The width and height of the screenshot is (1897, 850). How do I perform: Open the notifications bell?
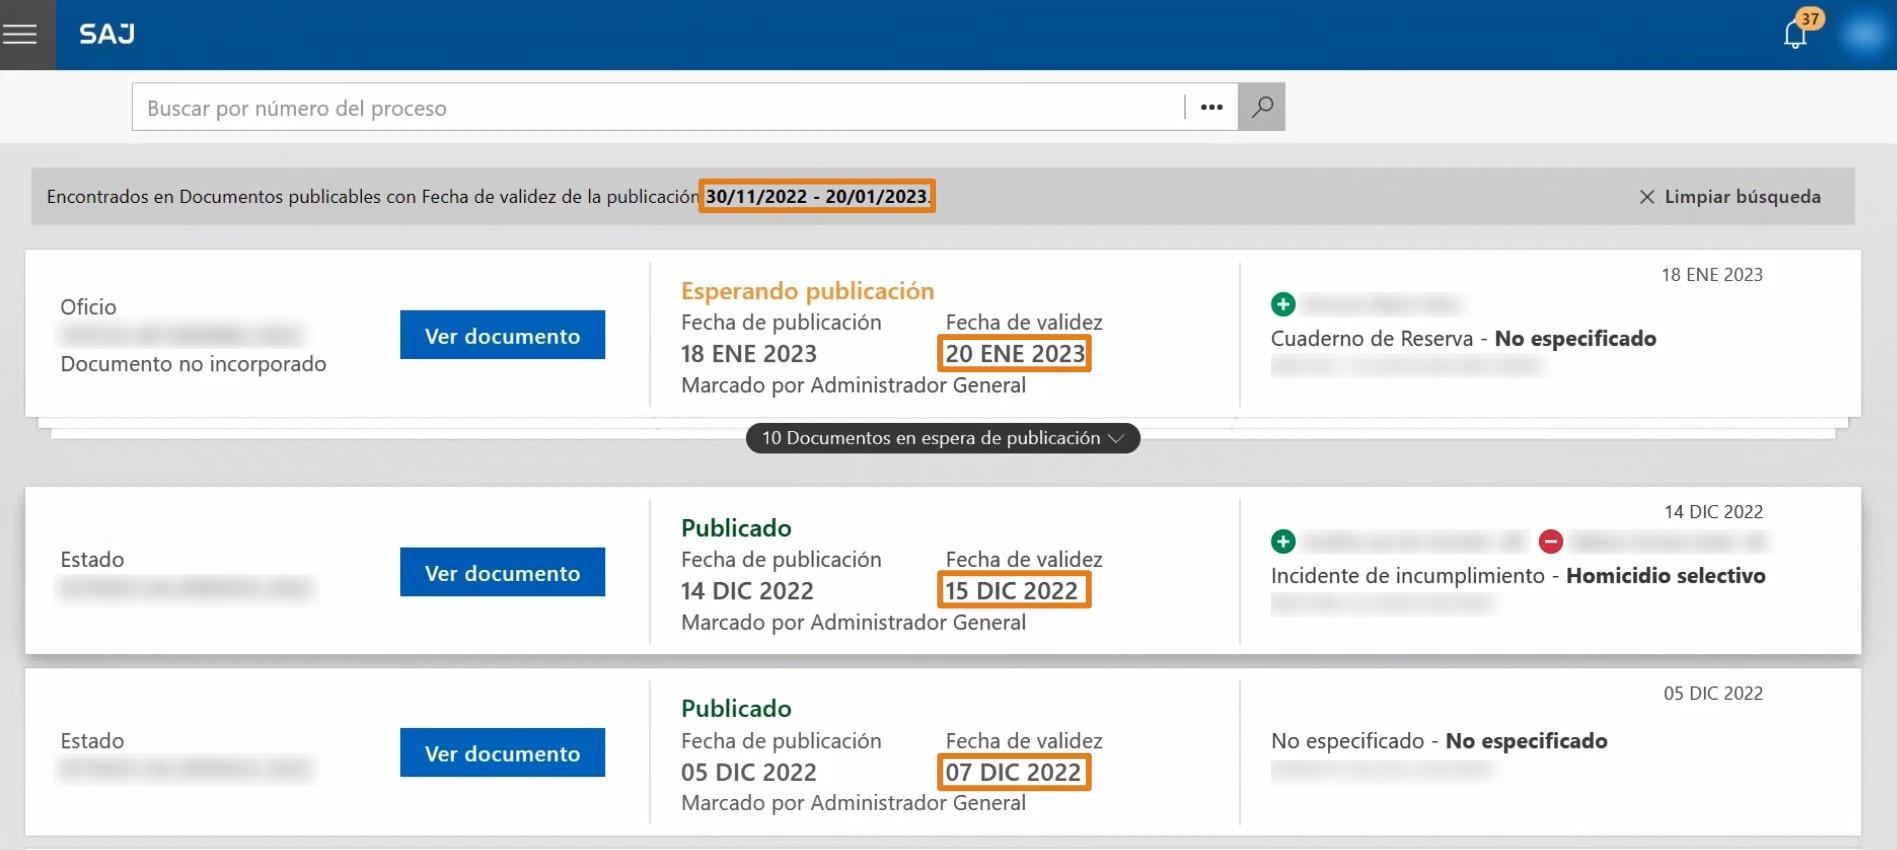(1796, 34)
